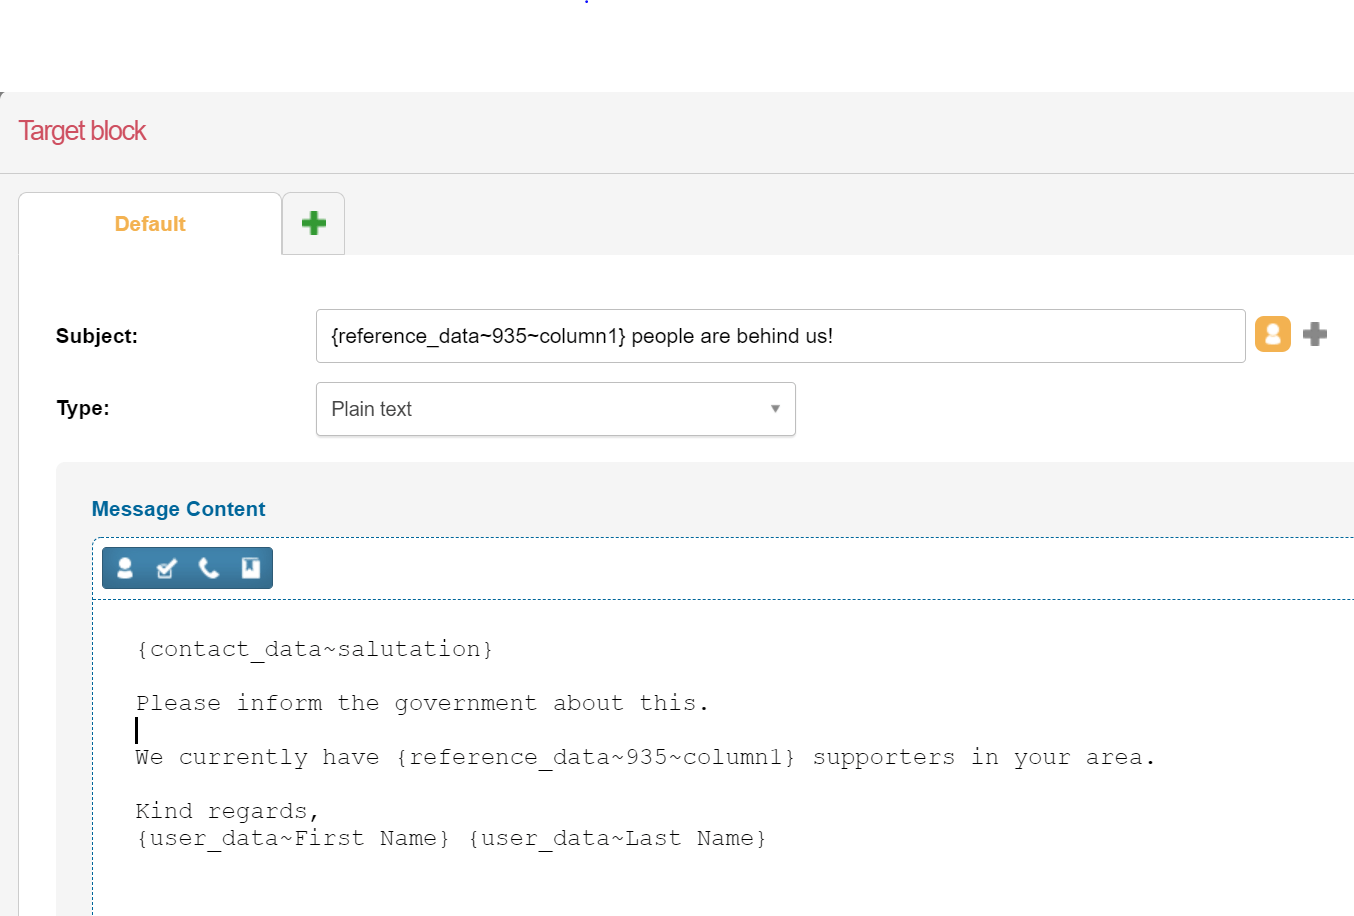Click the bookmark book icon in message toolbar
1354x916 pixels.
coord(250,568)
